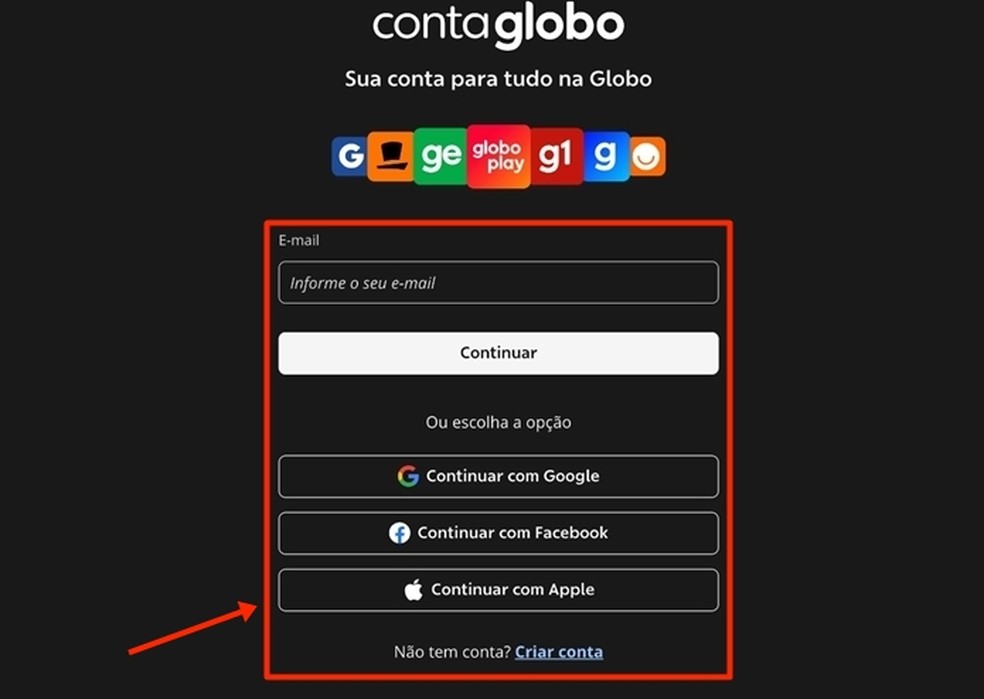984x699 pixels.
Task: Select the orange smiley face icon
Action: [647, 156]
